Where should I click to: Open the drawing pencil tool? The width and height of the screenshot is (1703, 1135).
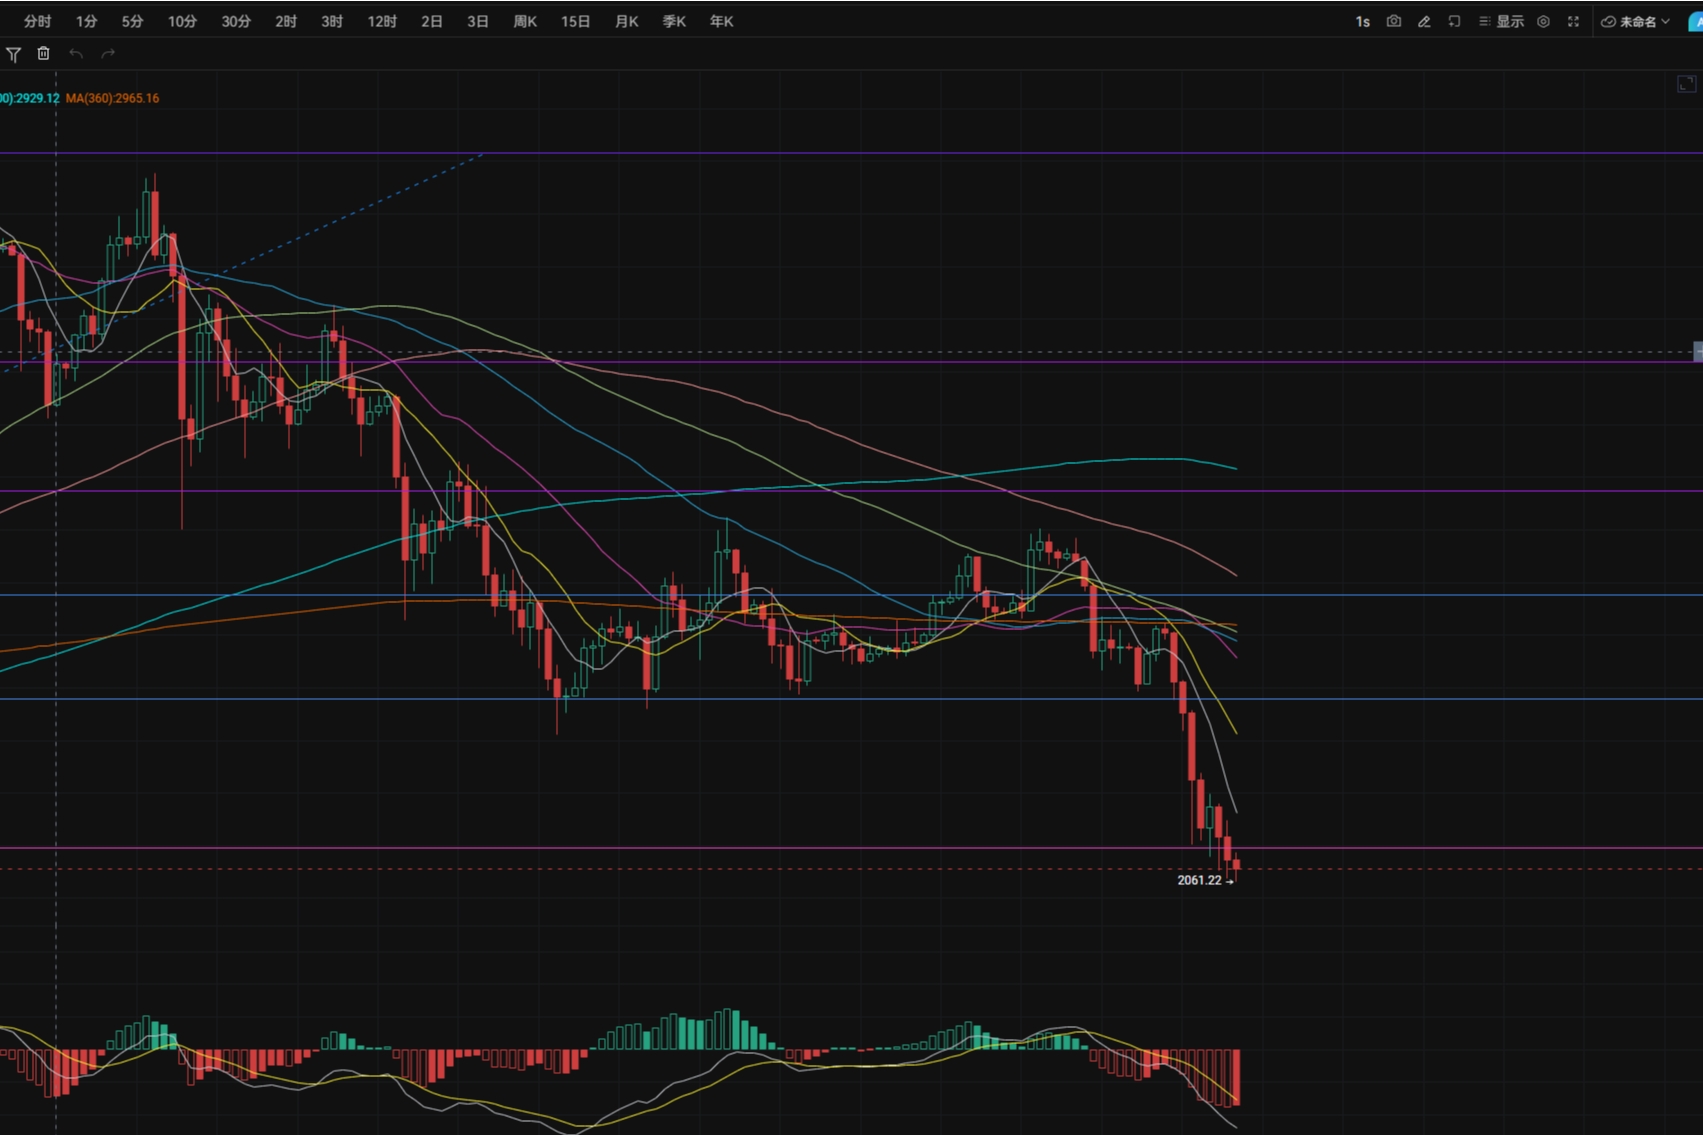[1424, 21]
